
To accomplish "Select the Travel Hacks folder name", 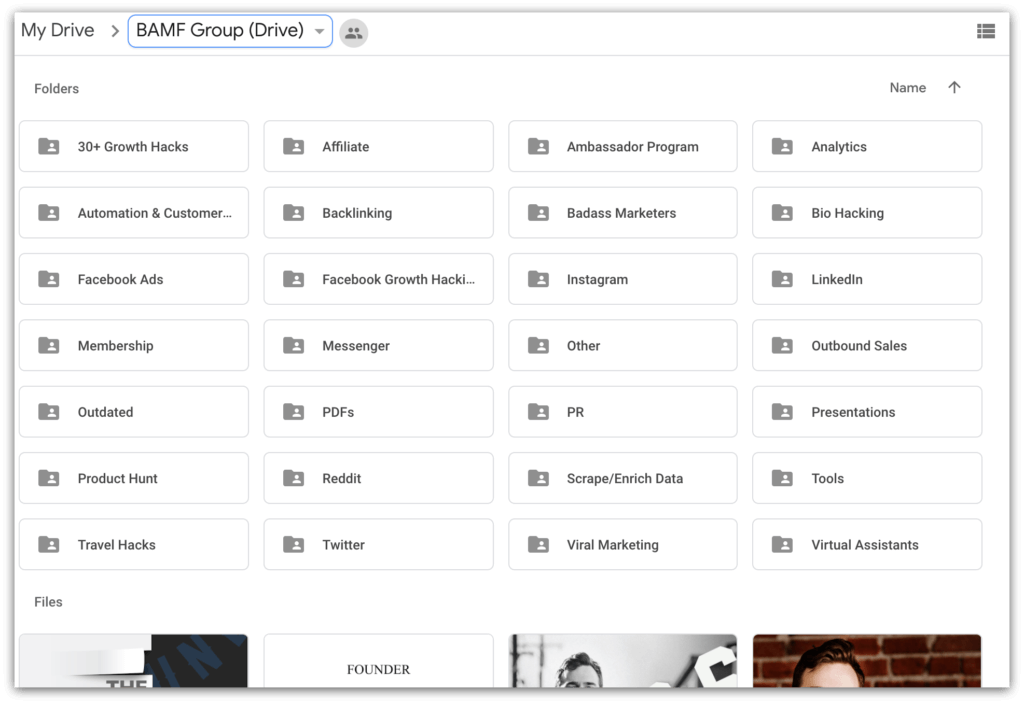I will click(117, 545).
